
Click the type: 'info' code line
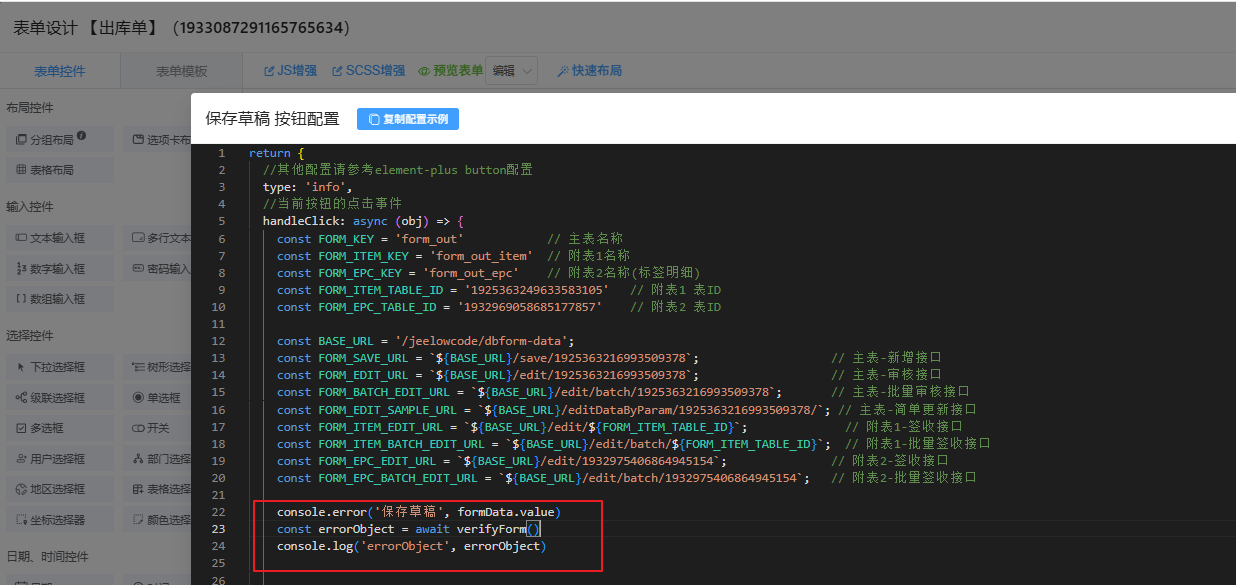[x=307, y=187]
